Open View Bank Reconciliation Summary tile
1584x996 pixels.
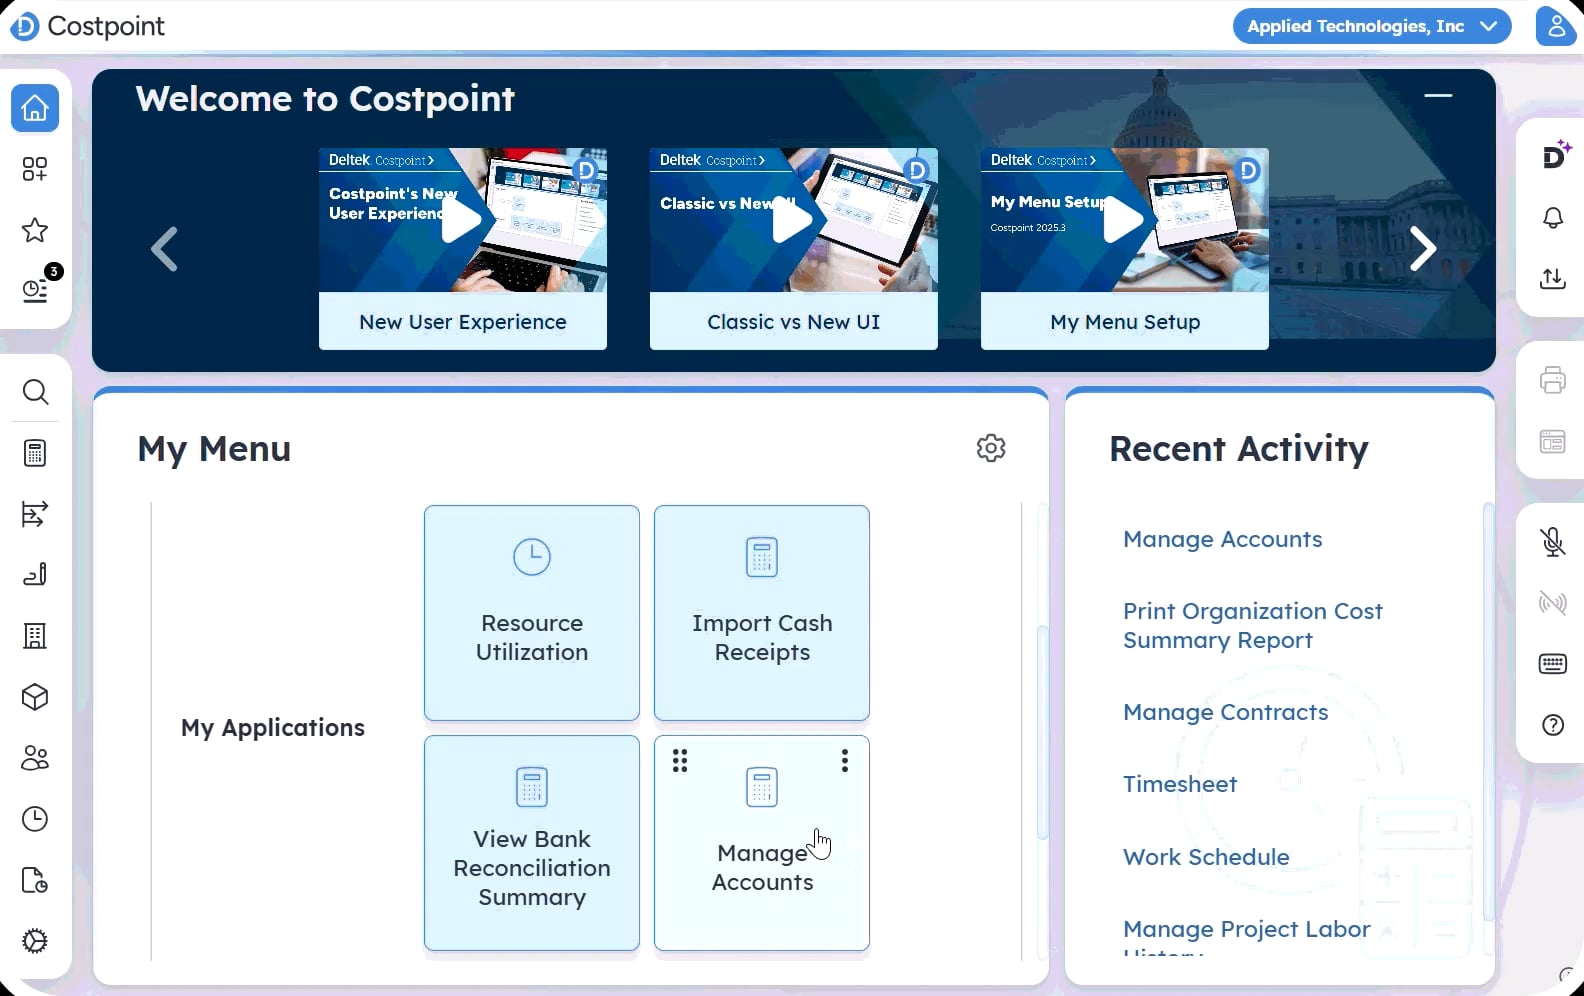pyautogui.click(x=532, y=843)
